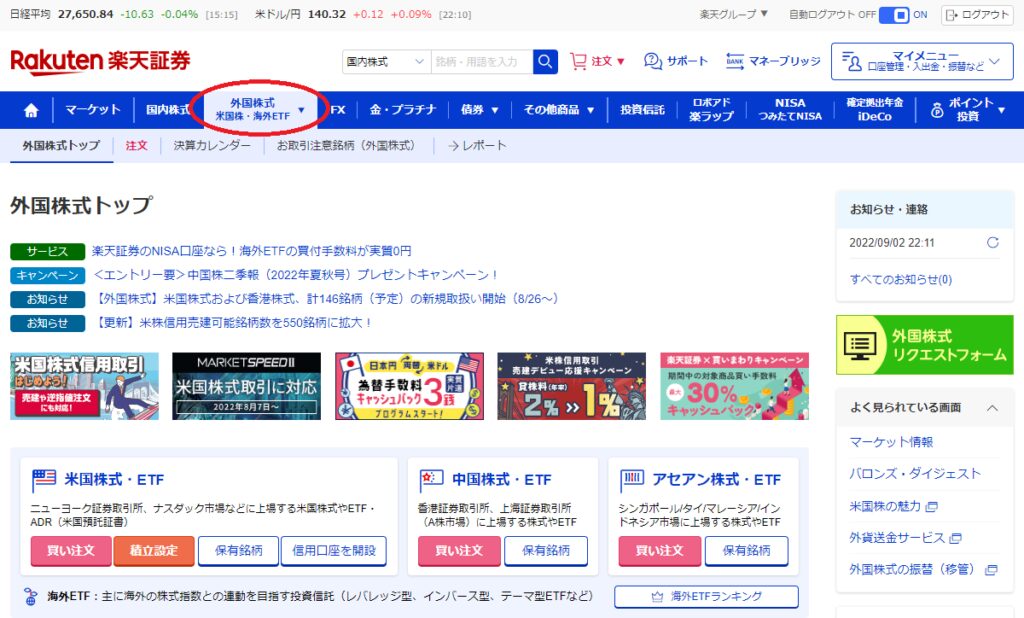Viewport: 1024px width, 618px height.
Task: Open the マーケット menu item
Action: (x=92, y=109)
